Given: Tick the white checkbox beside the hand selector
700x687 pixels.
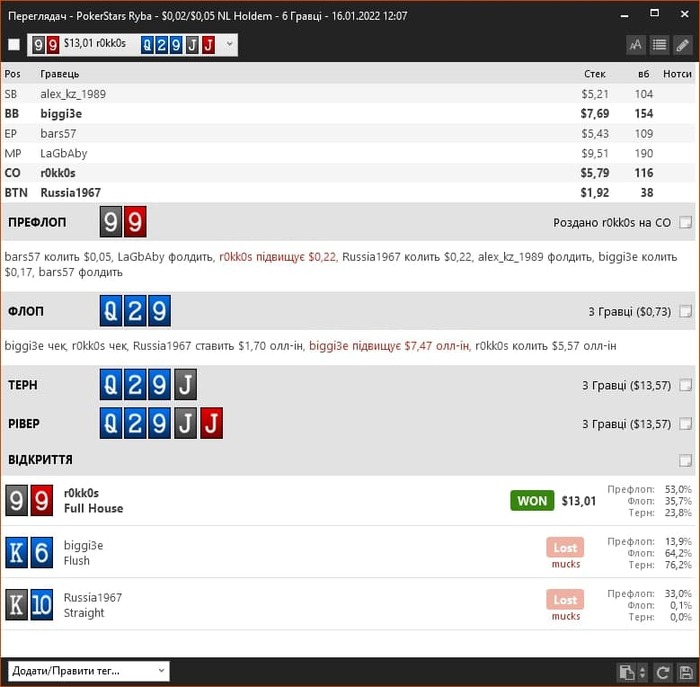Looking at the screenshot, I should (14, 45).
